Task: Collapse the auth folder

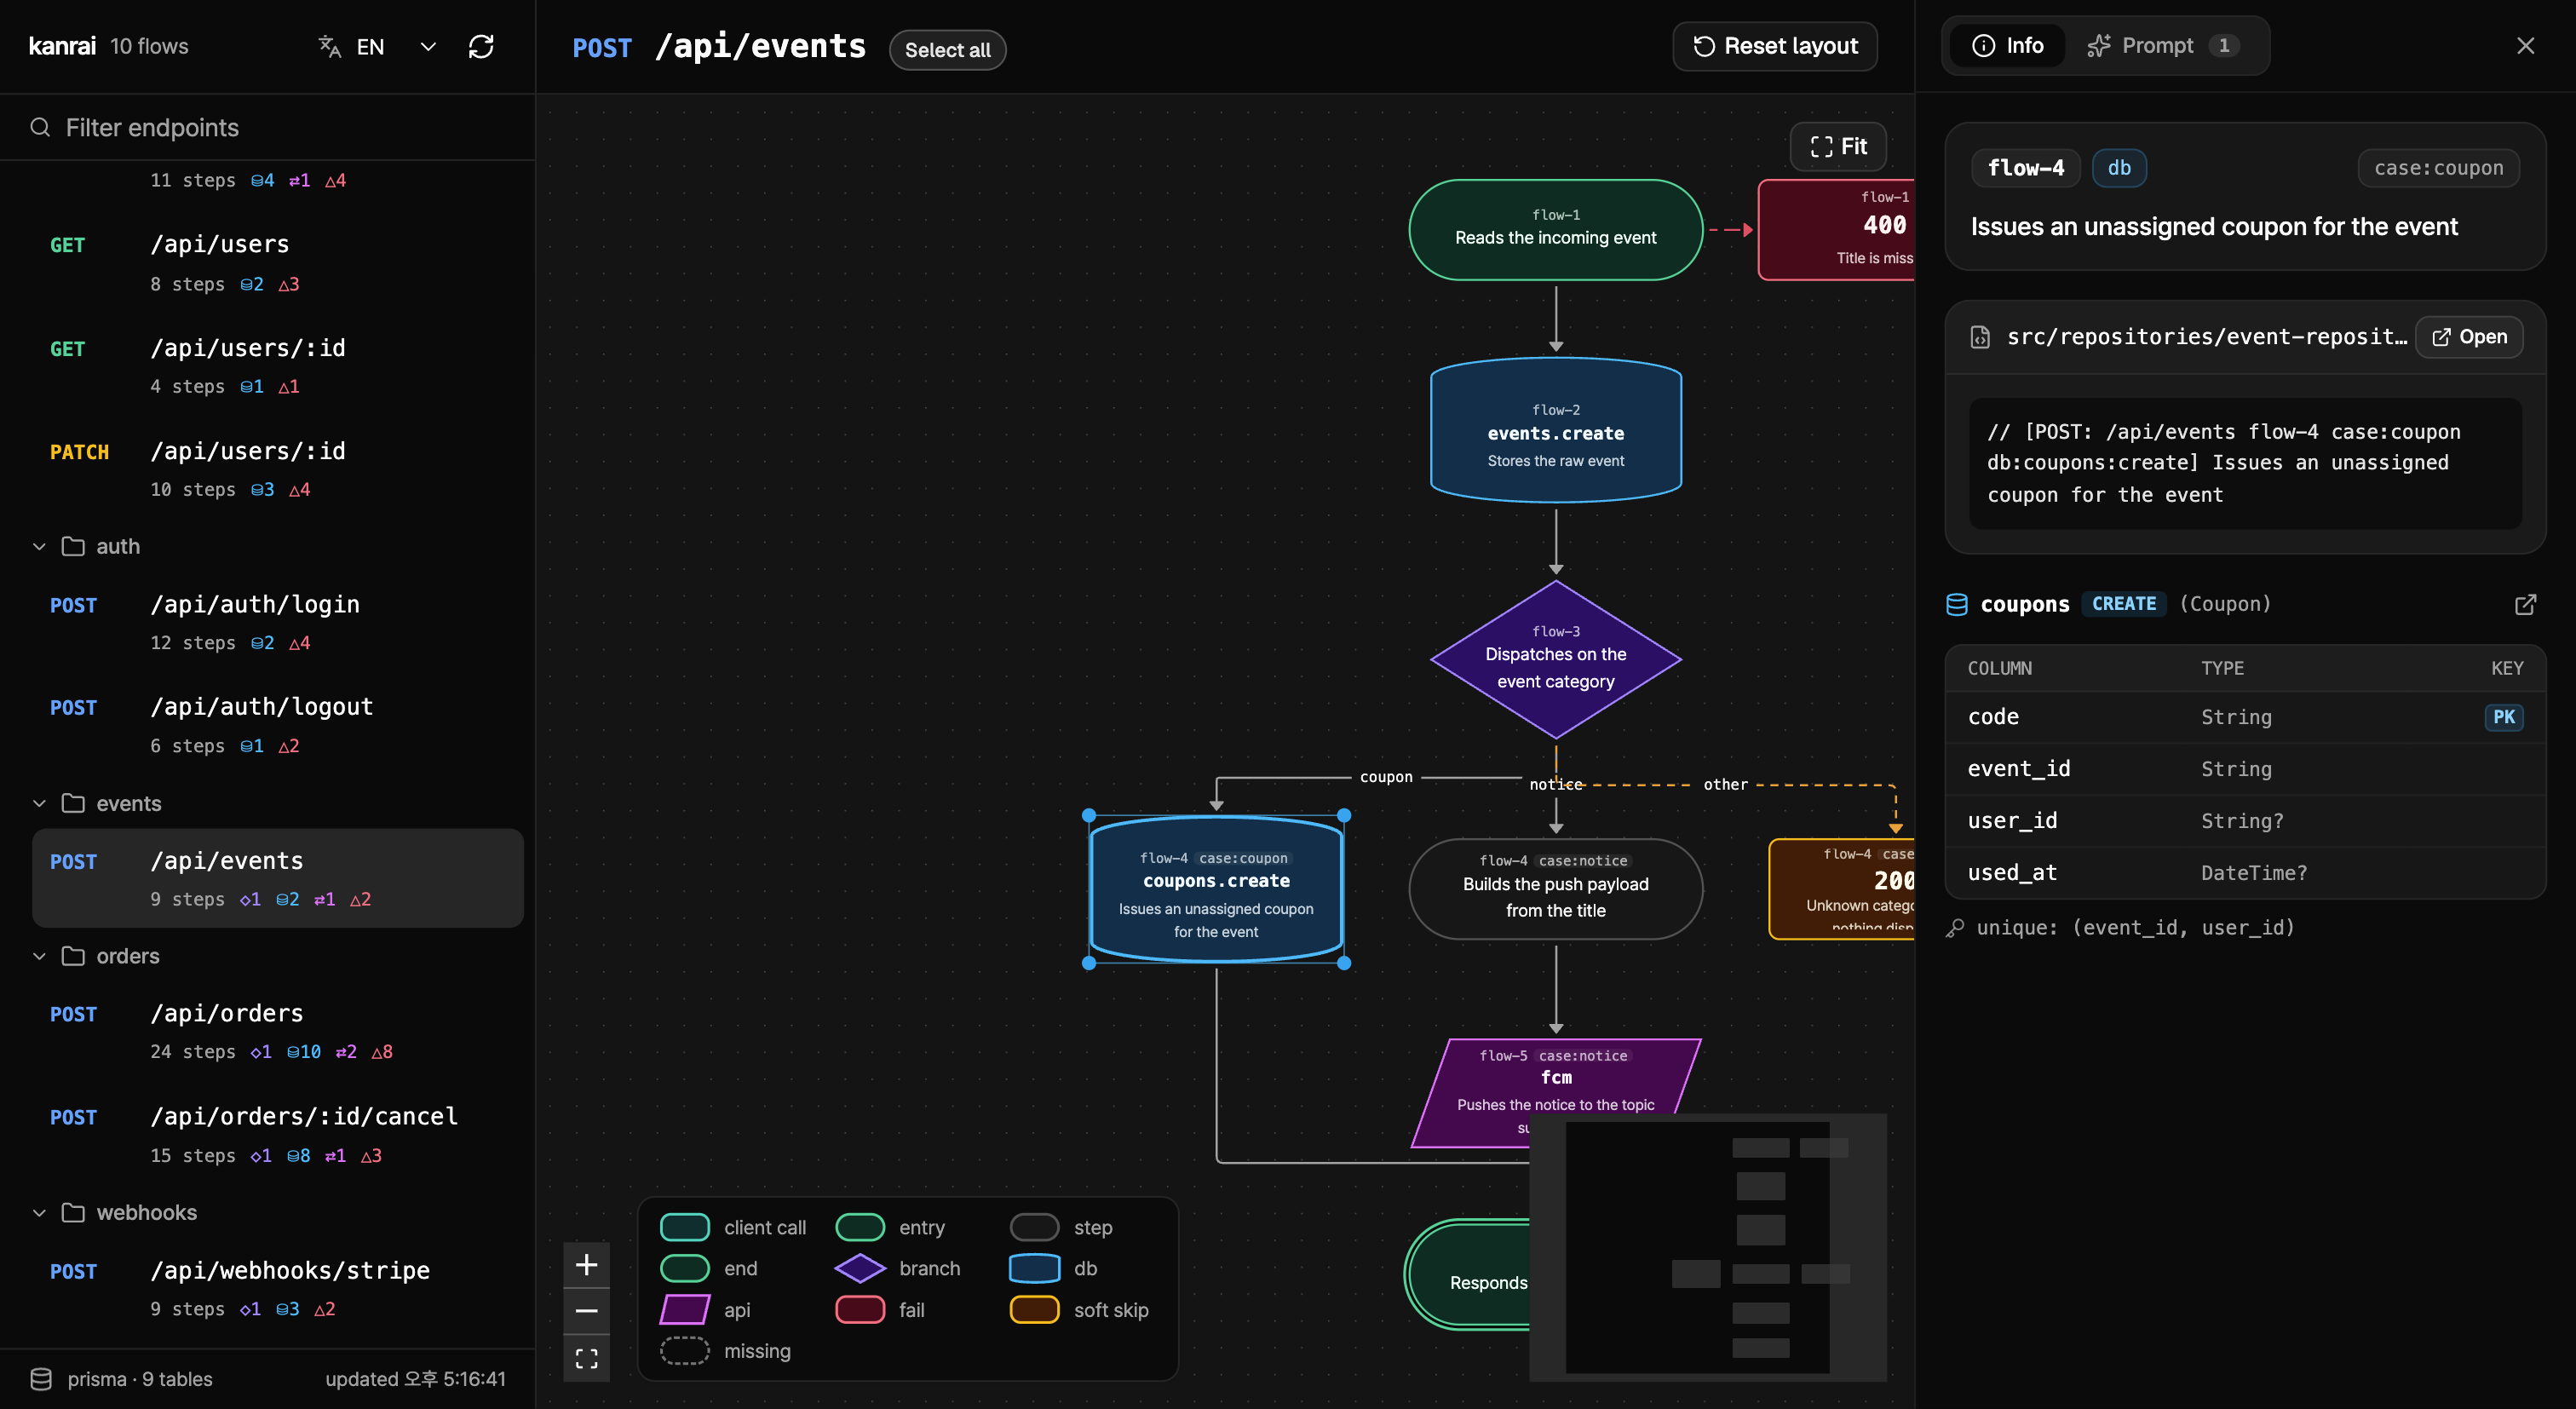Action: click(x=39, y=547)
